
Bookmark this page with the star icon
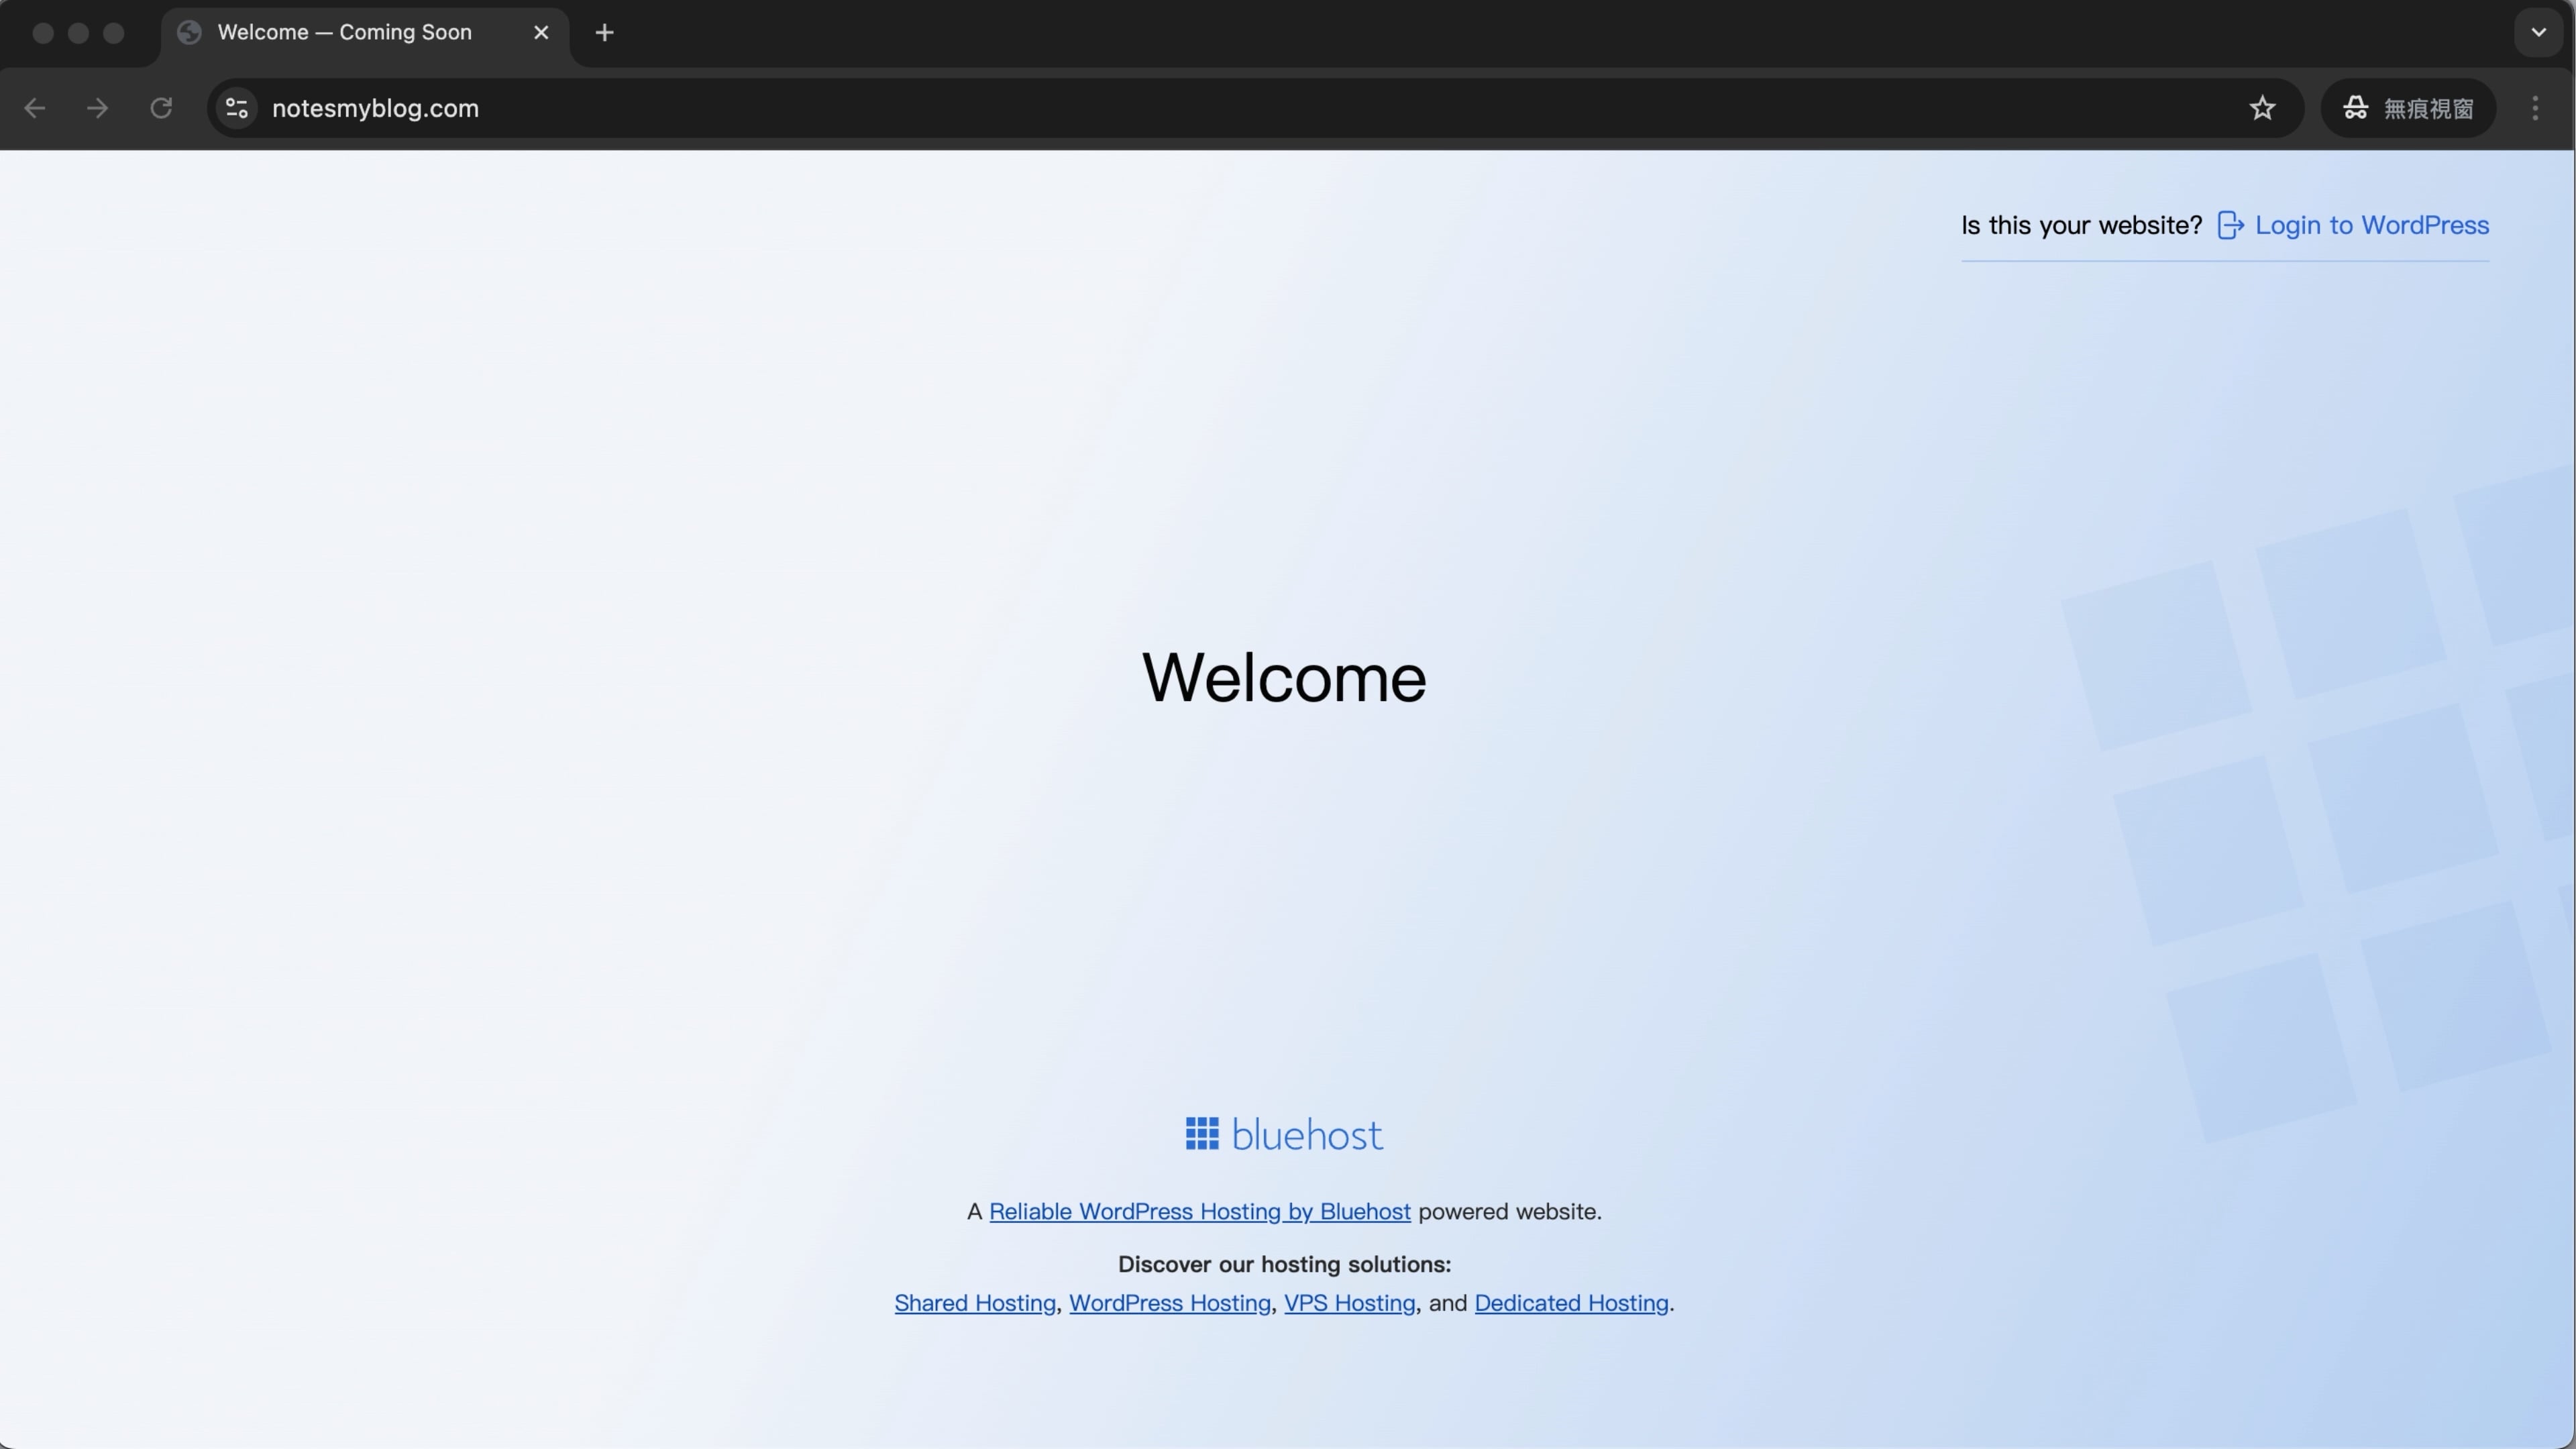click(x=2262, y=108)
